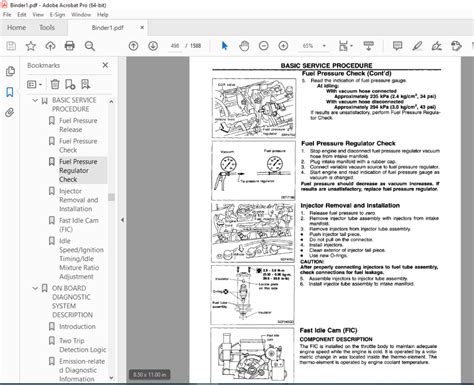Open Injector Removal and Installation bookmark
474x385 pixels.
tap(79, 200)
